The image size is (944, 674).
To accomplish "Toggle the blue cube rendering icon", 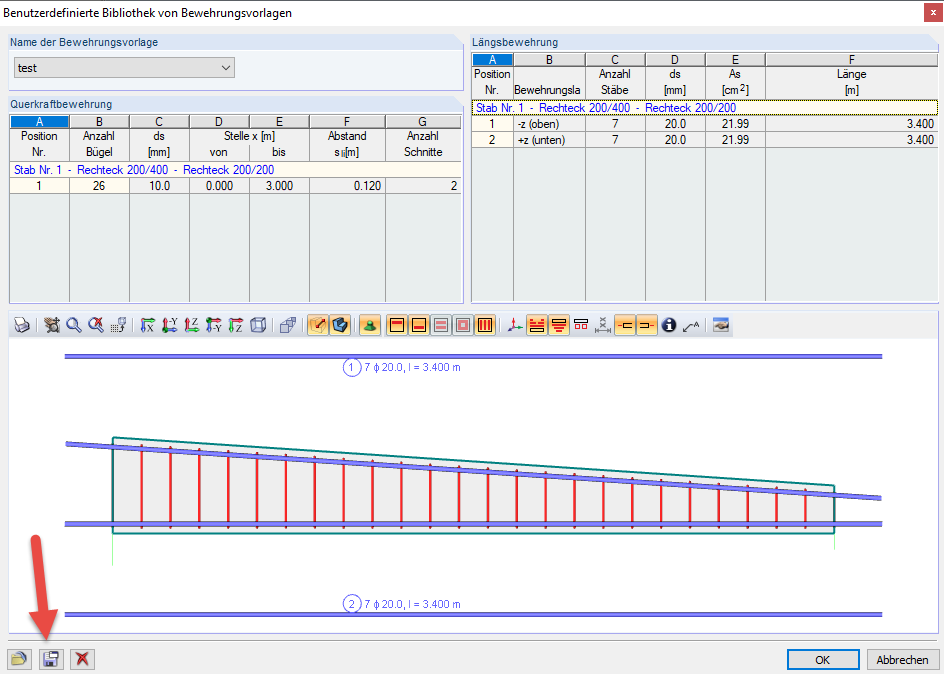I will pos(340,326).
